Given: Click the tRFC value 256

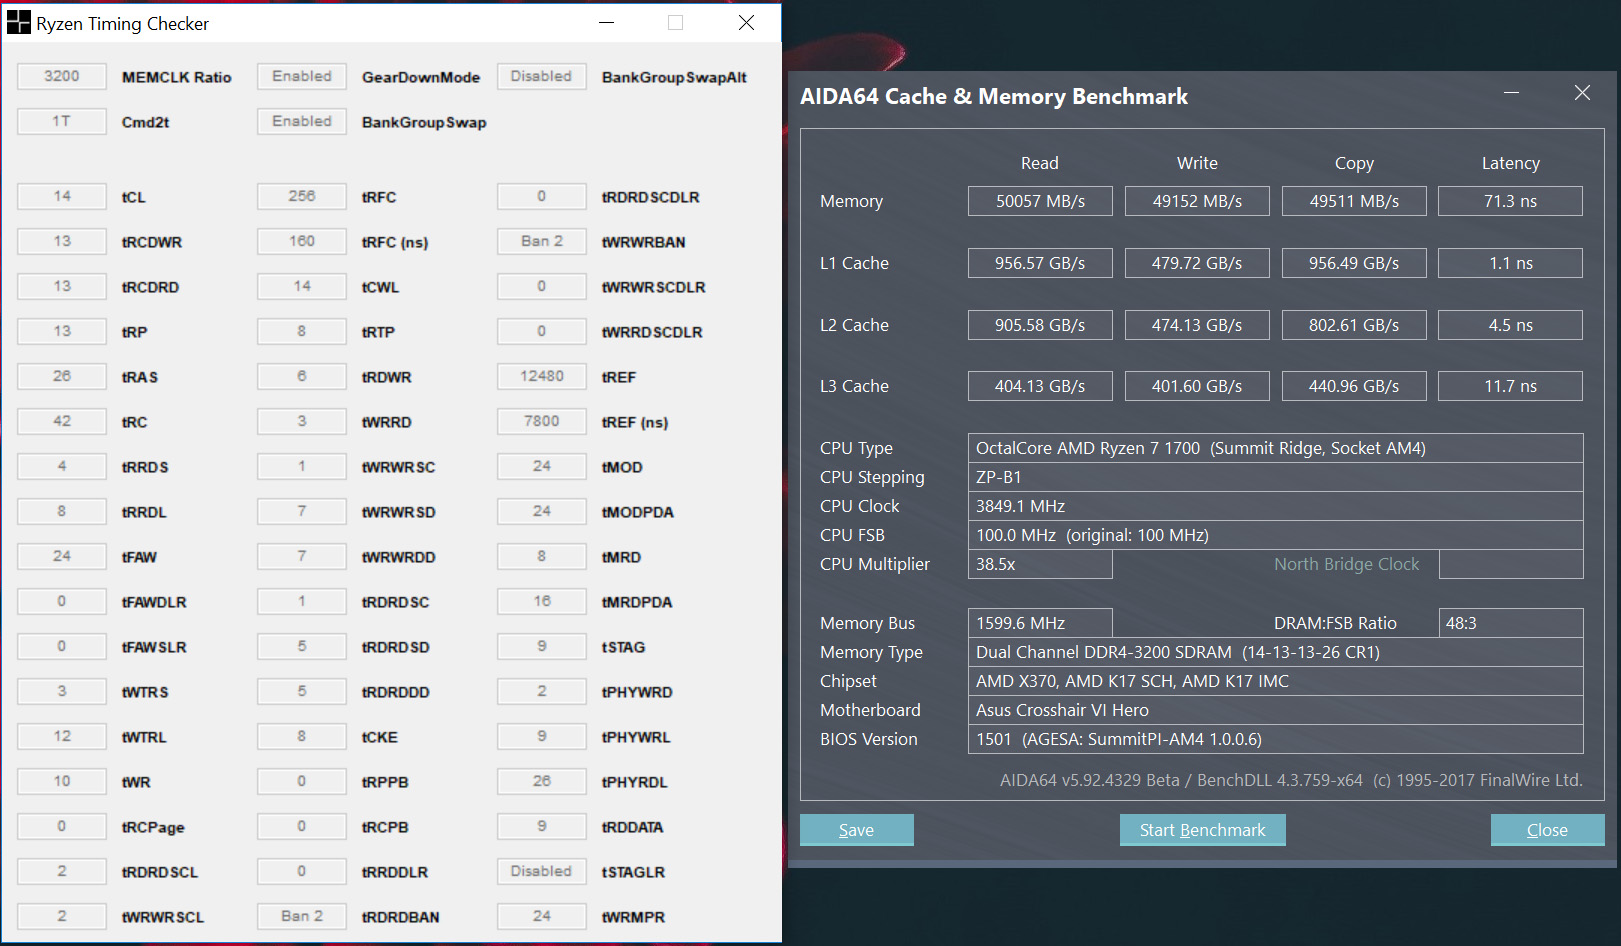Looking at the screenshot, I should [x=302, y=196].
